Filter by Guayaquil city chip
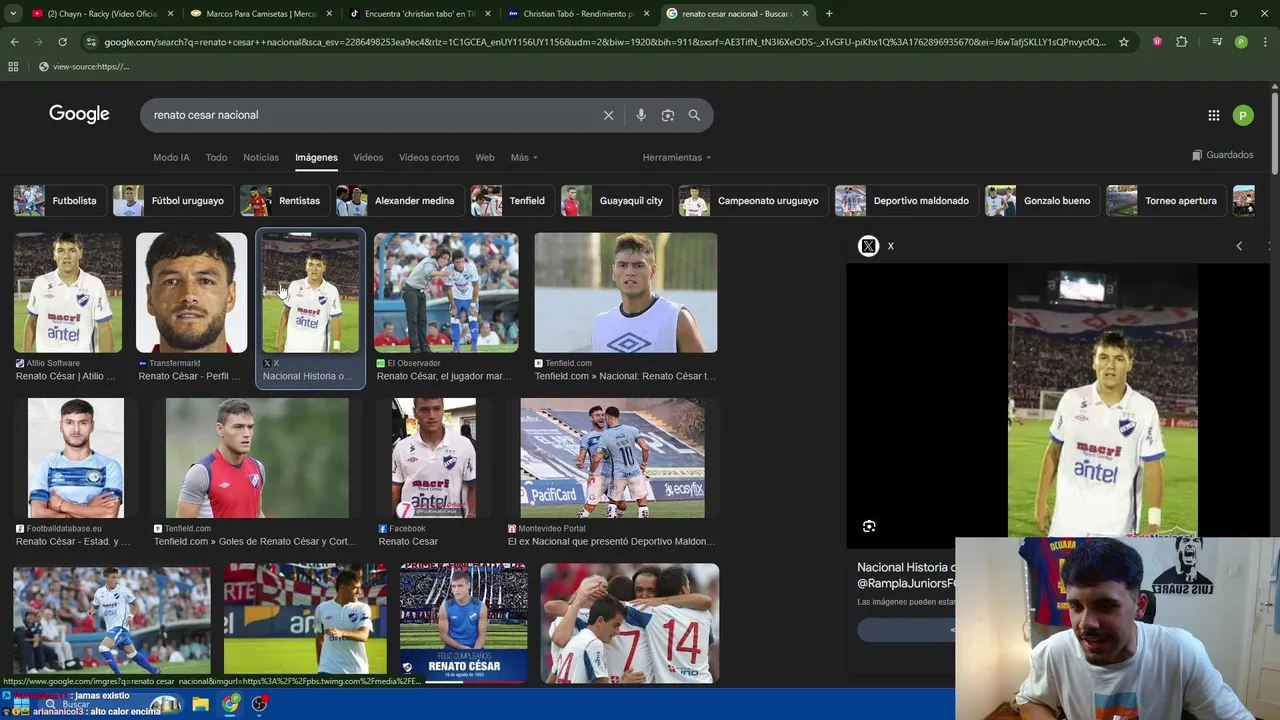Viewport: 1280px width, 720px height. [617, 201]
